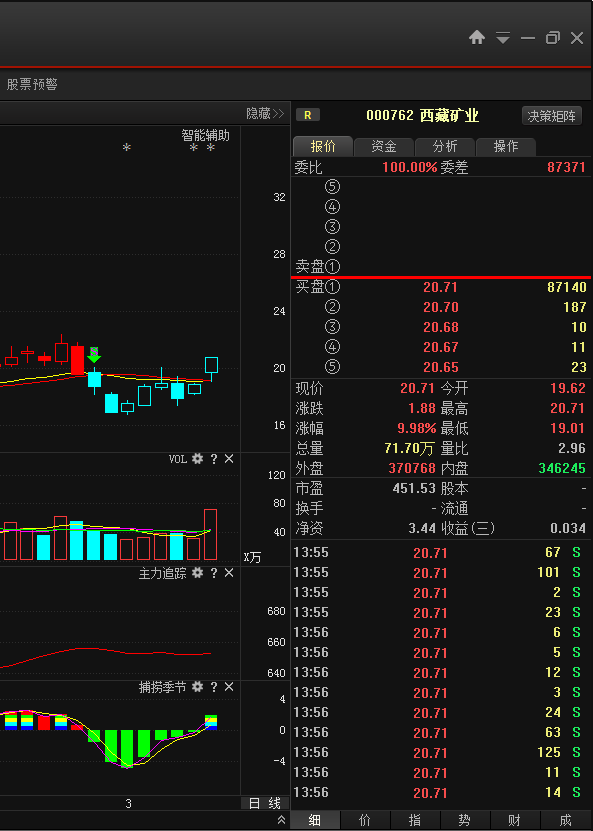Open 股票预警 stock alert

point(32,84)
